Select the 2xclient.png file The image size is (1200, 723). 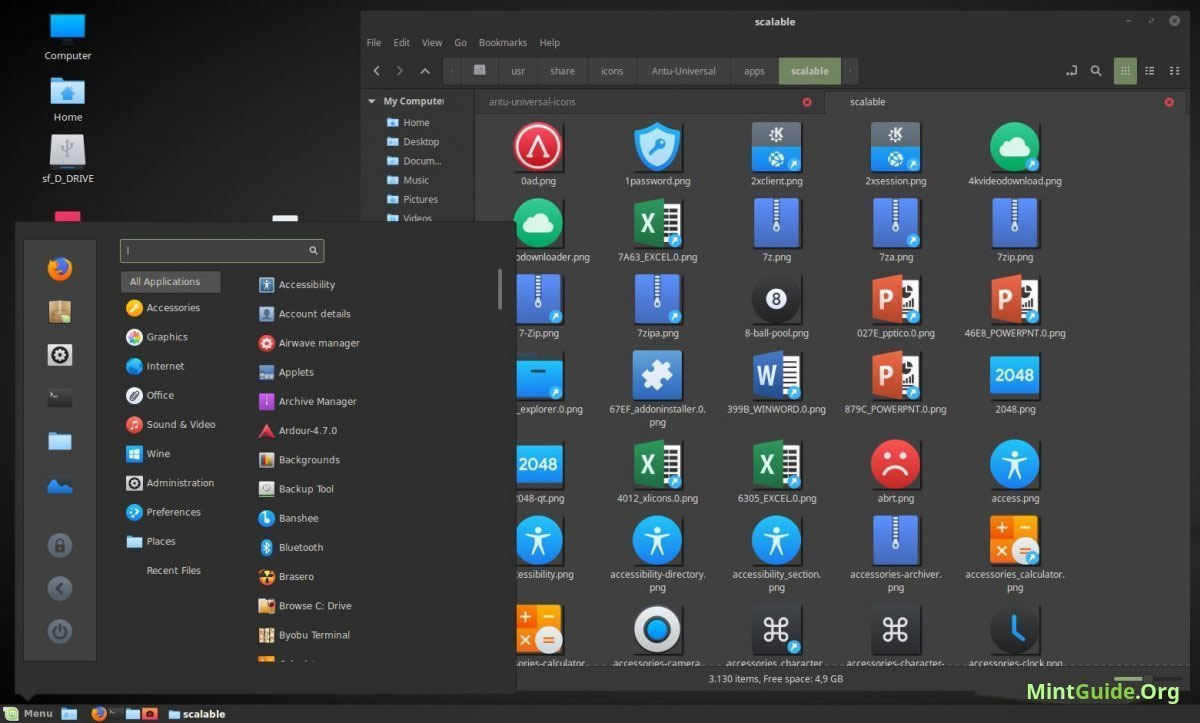[776, 147]
